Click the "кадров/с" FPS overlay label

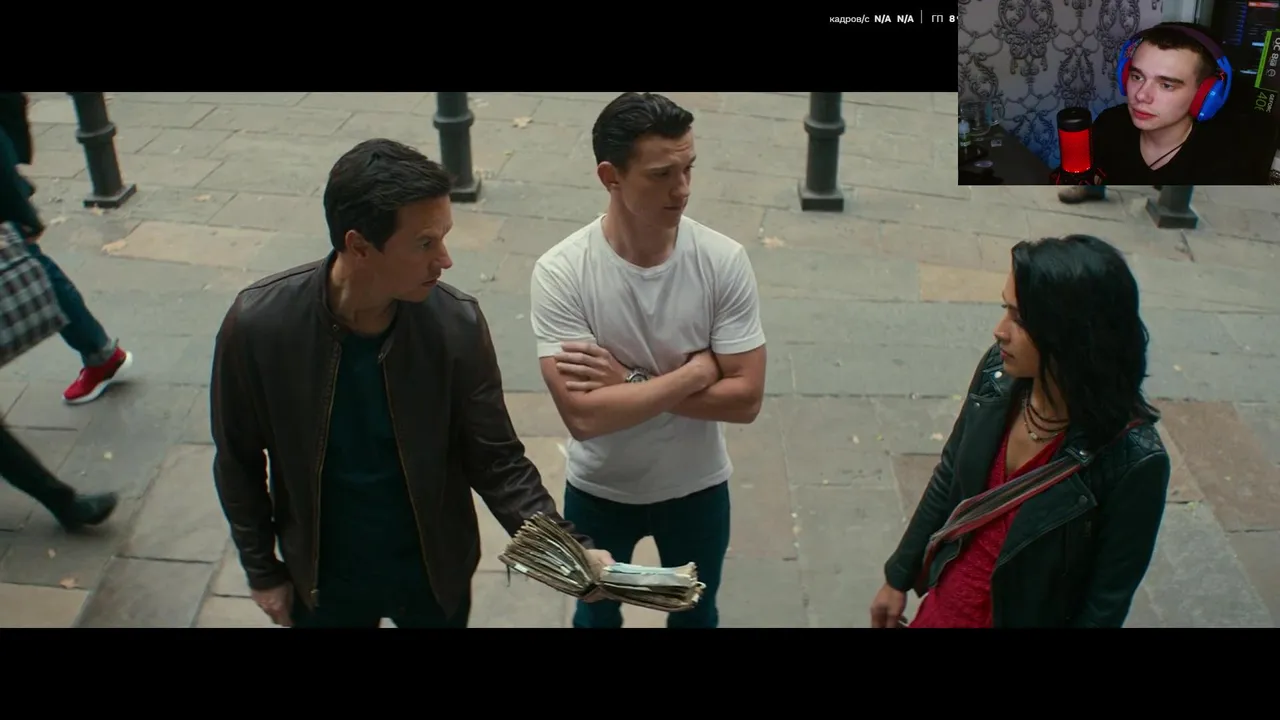pyautogui.click(x=849, y=19)
